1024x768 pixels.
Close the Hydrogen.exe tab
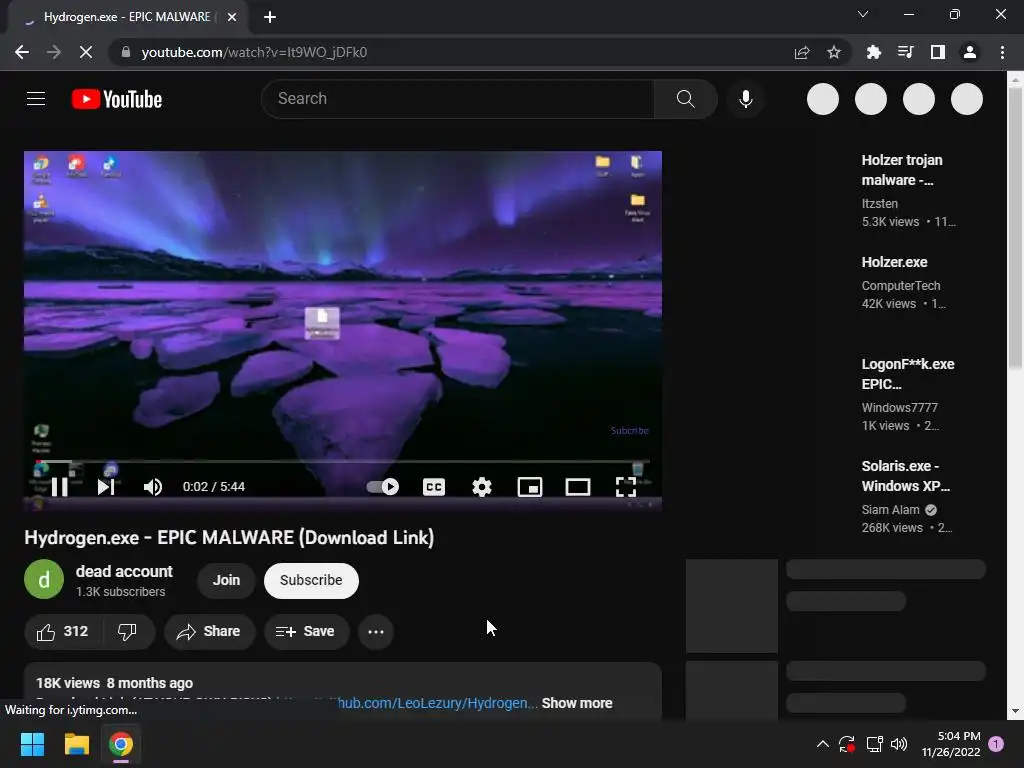231,17
